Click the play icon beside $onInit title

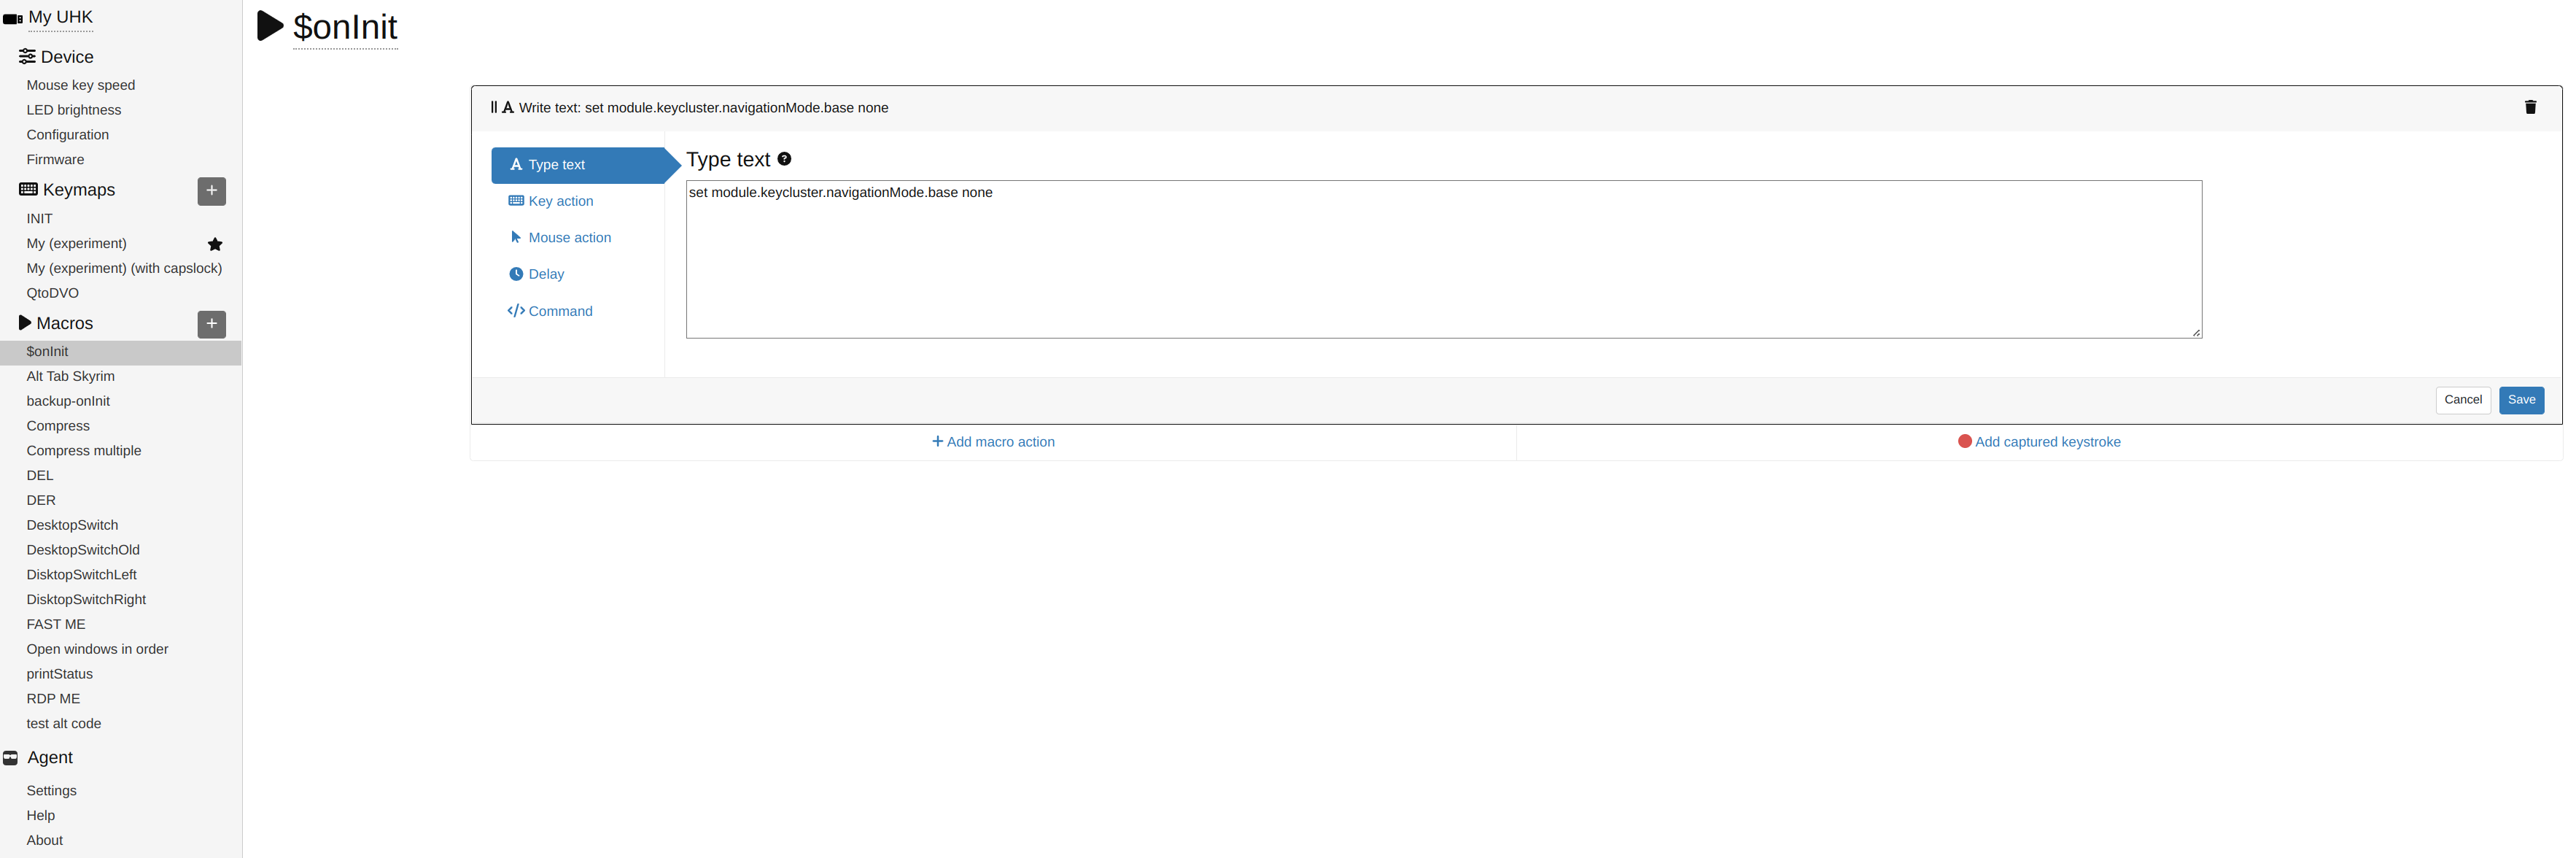point(270,26)
